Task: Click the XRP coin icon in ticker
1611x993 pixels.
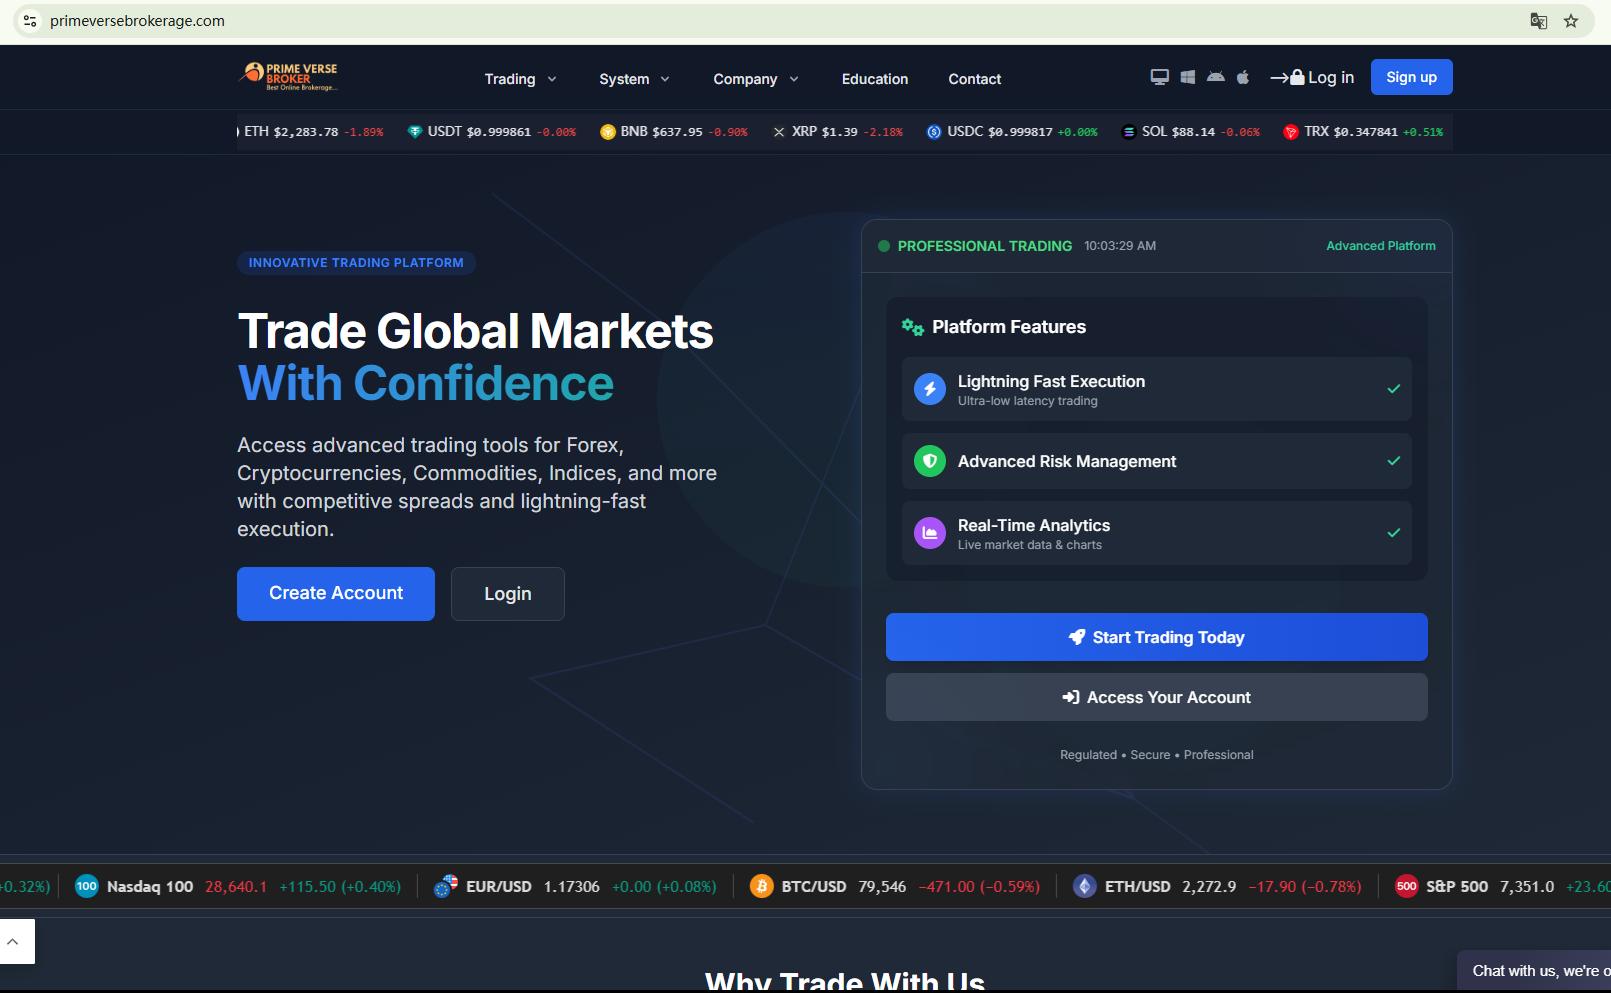Action: click(x=779, y=132)
